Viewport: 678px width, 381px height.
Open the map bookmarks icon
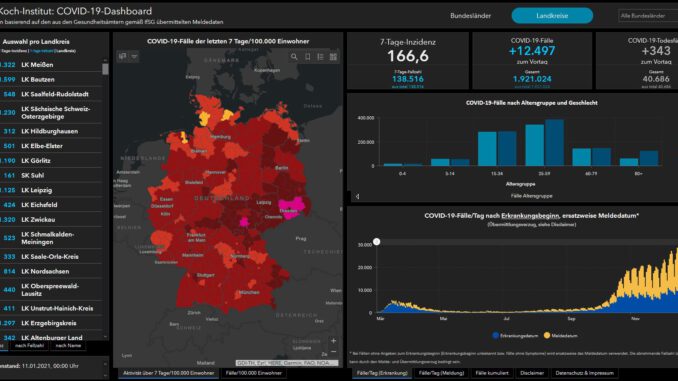tap(307, 57)
